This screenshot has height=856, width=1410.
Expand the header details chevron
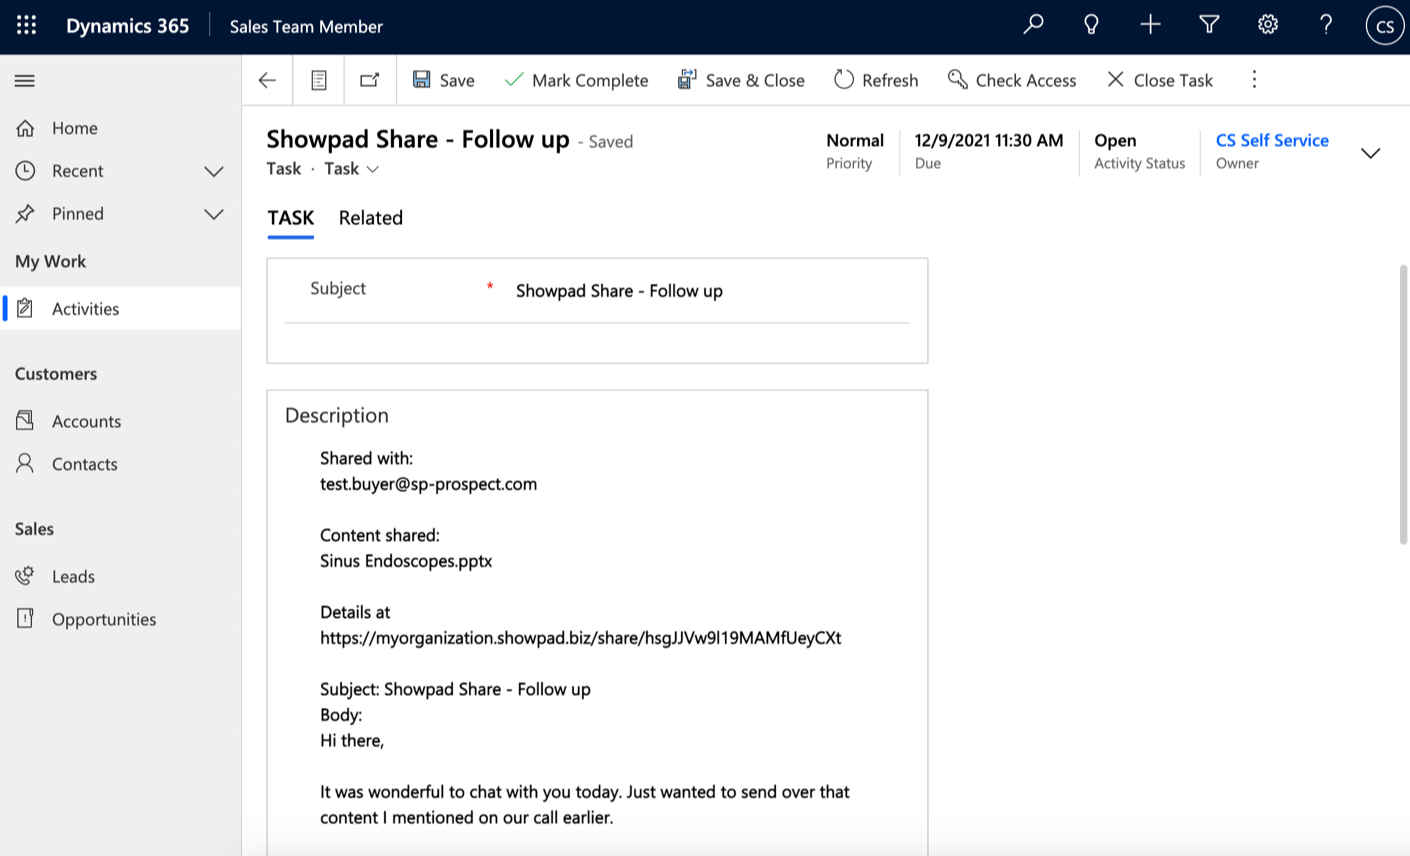click(x=1370, y=153)
